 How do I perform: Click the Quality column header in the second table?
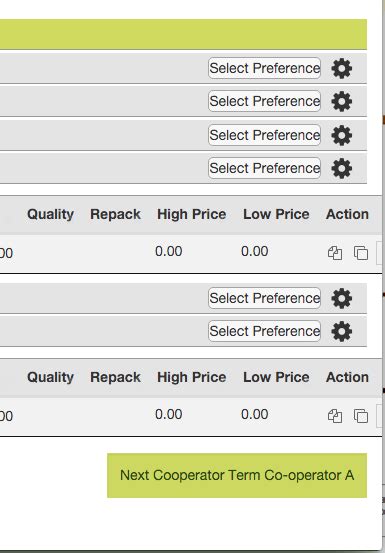point(50,377)
